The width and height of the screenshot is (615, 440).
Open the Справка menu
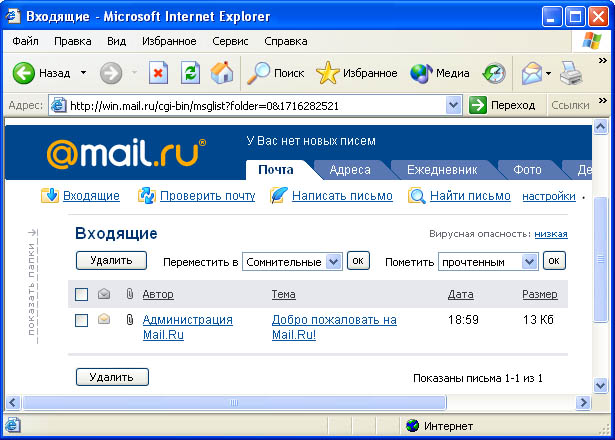(x=286, y=41)
